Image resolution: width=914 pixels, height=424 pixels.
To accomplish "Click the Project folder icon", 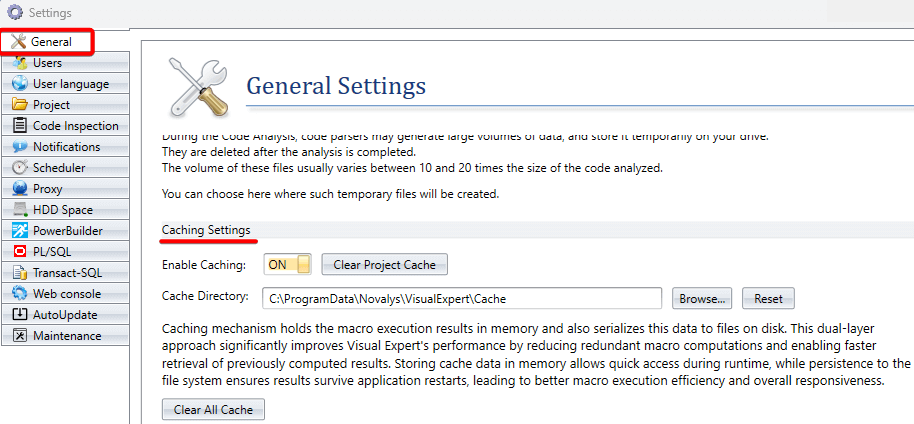I will [x=20, y=104].
